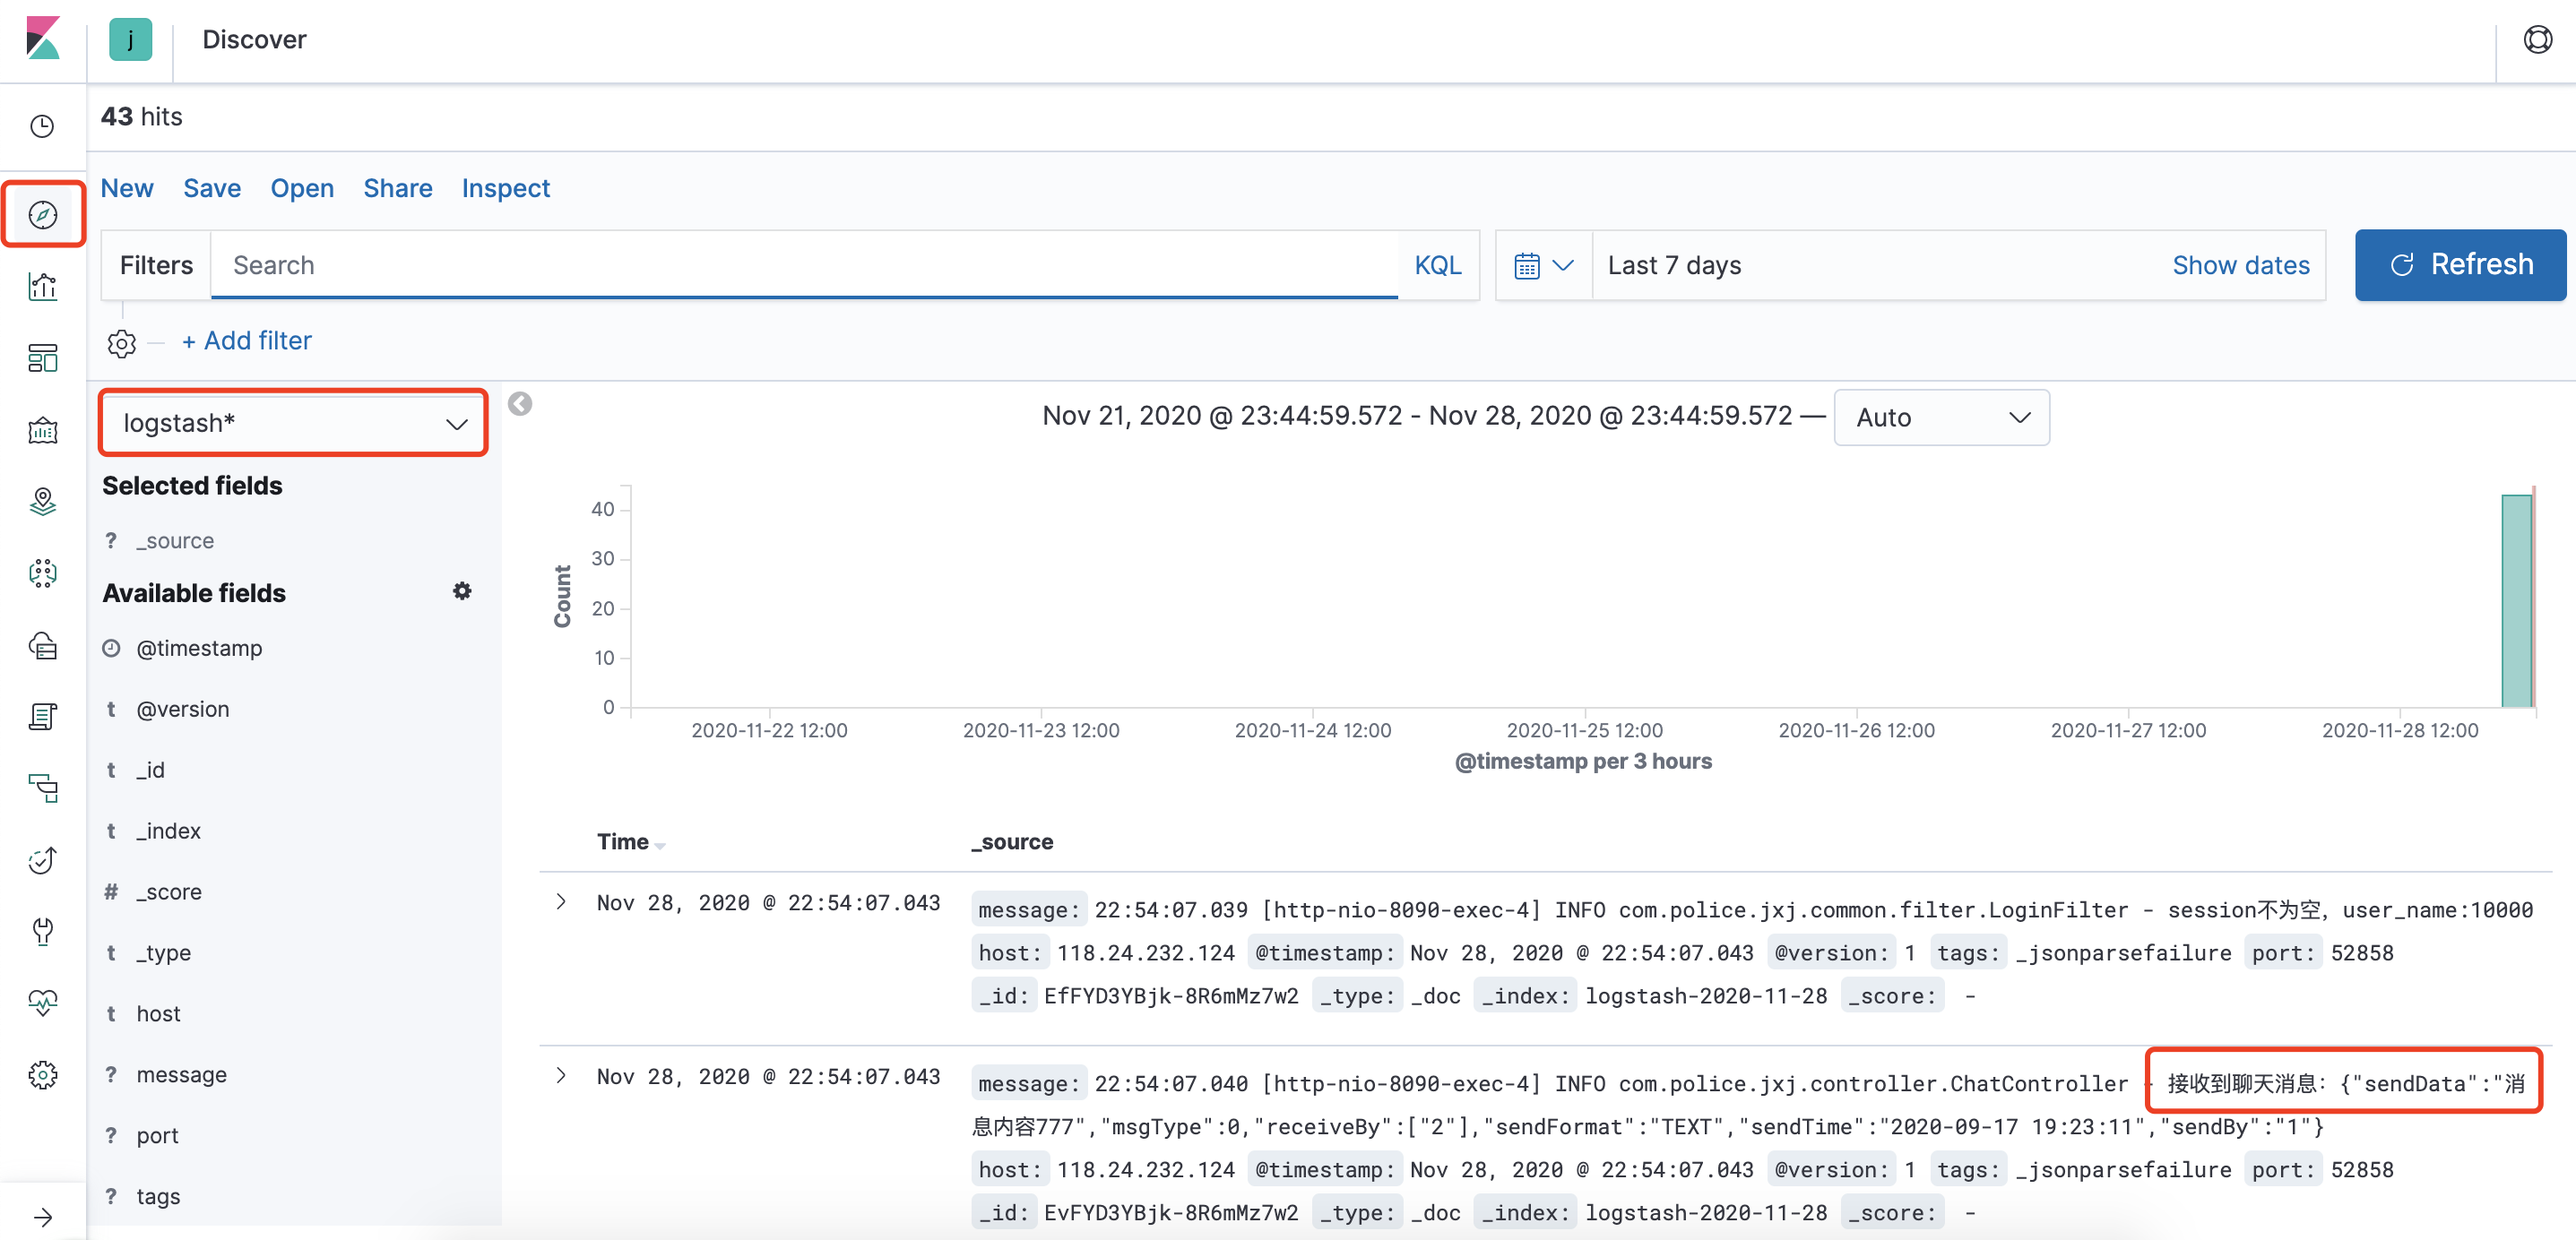Toggle Time column sort order
2576x1240 pixels.
659,845
